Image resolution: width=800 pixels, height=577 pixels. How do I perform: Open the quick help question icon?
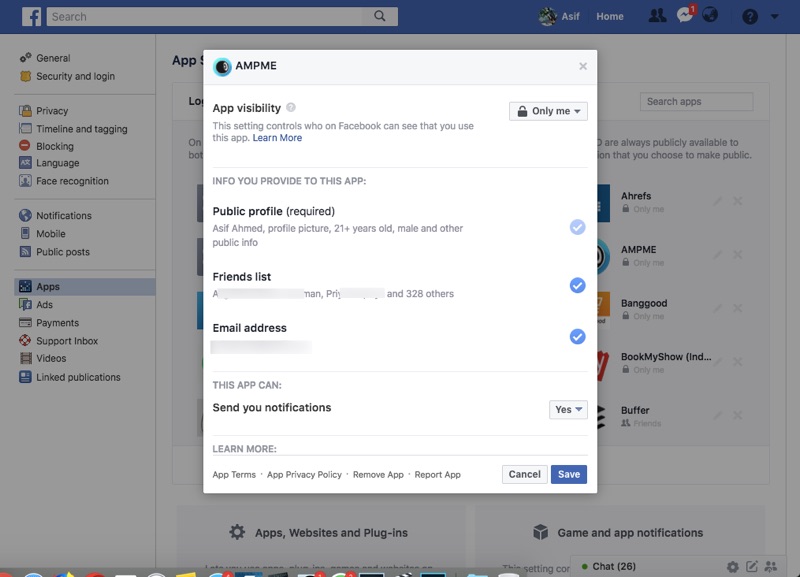point(749,16)
